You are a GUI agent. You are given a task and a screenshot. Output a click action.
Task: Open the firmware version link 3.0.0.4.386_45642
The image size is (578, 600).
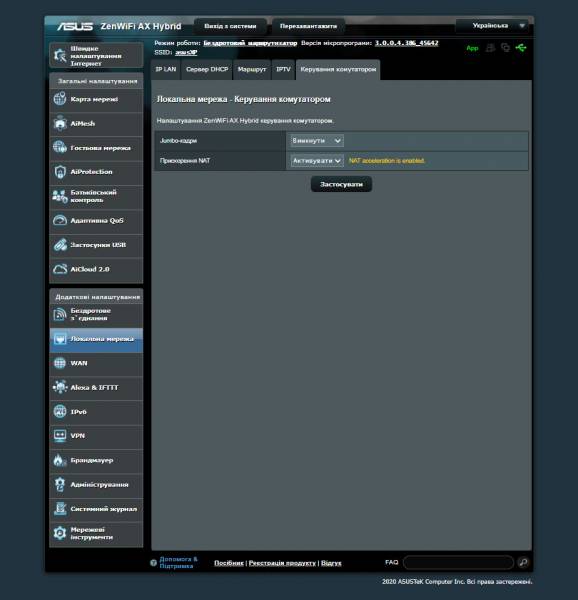point(406,43)
